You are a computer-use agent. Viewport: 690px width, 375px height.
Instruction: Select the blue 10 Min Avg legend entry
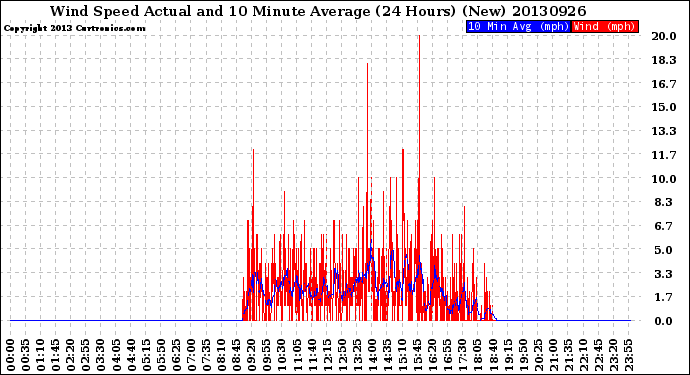pos(518,26)
